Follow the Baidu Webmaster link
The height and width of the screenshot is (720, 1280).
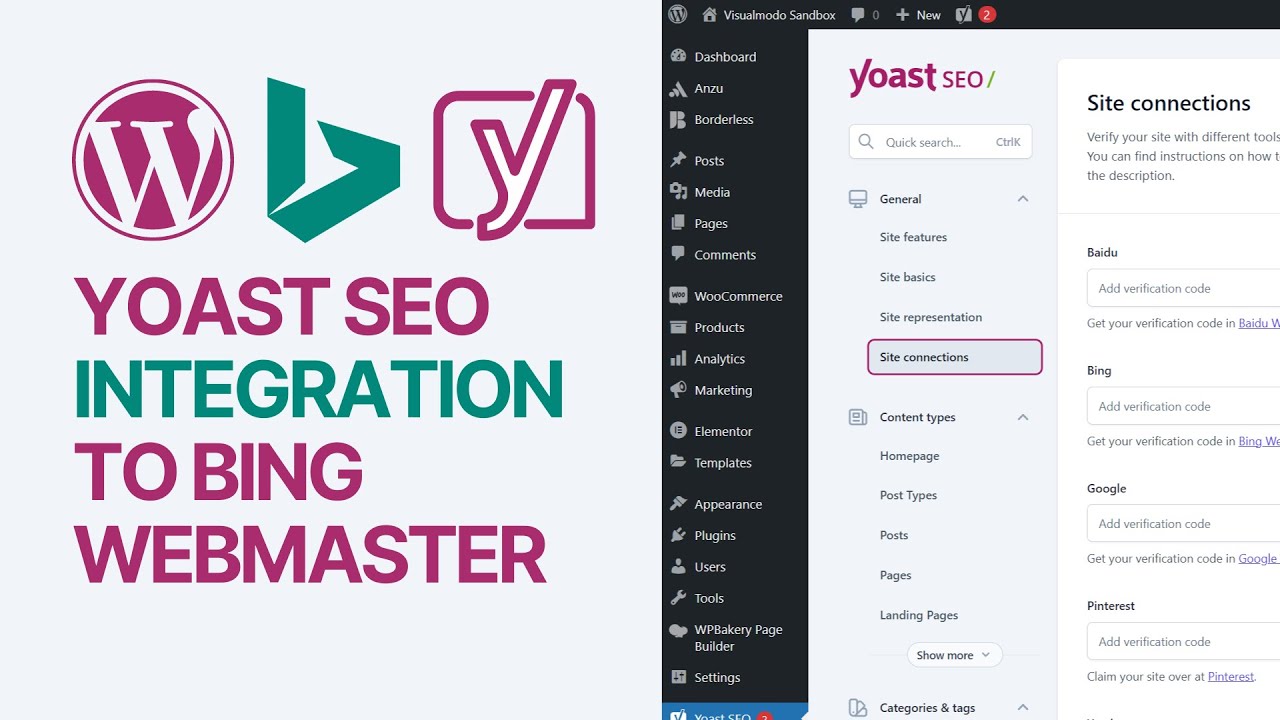1259,323
